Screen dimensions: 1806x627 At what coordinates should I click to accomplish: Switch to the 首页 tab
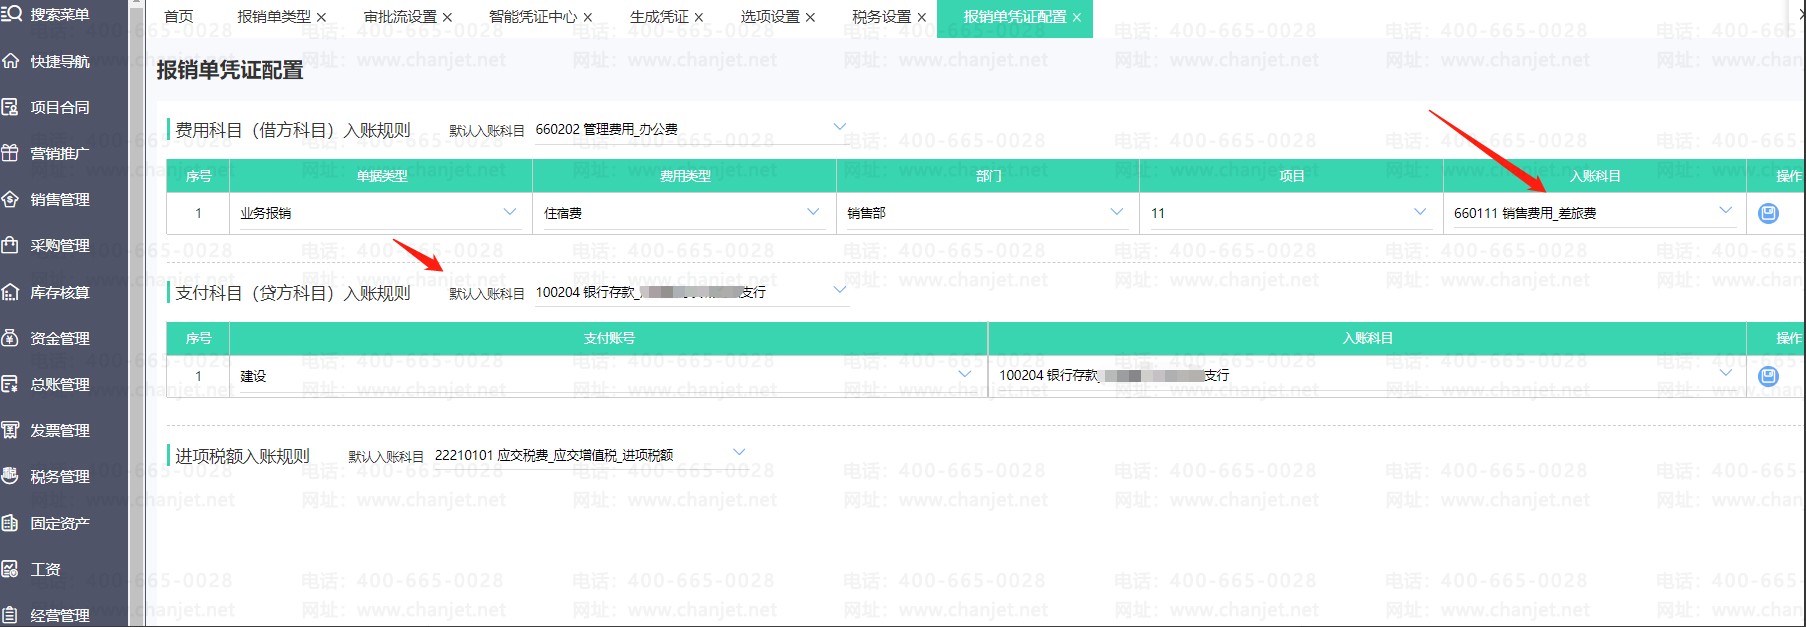coord(179,17)
